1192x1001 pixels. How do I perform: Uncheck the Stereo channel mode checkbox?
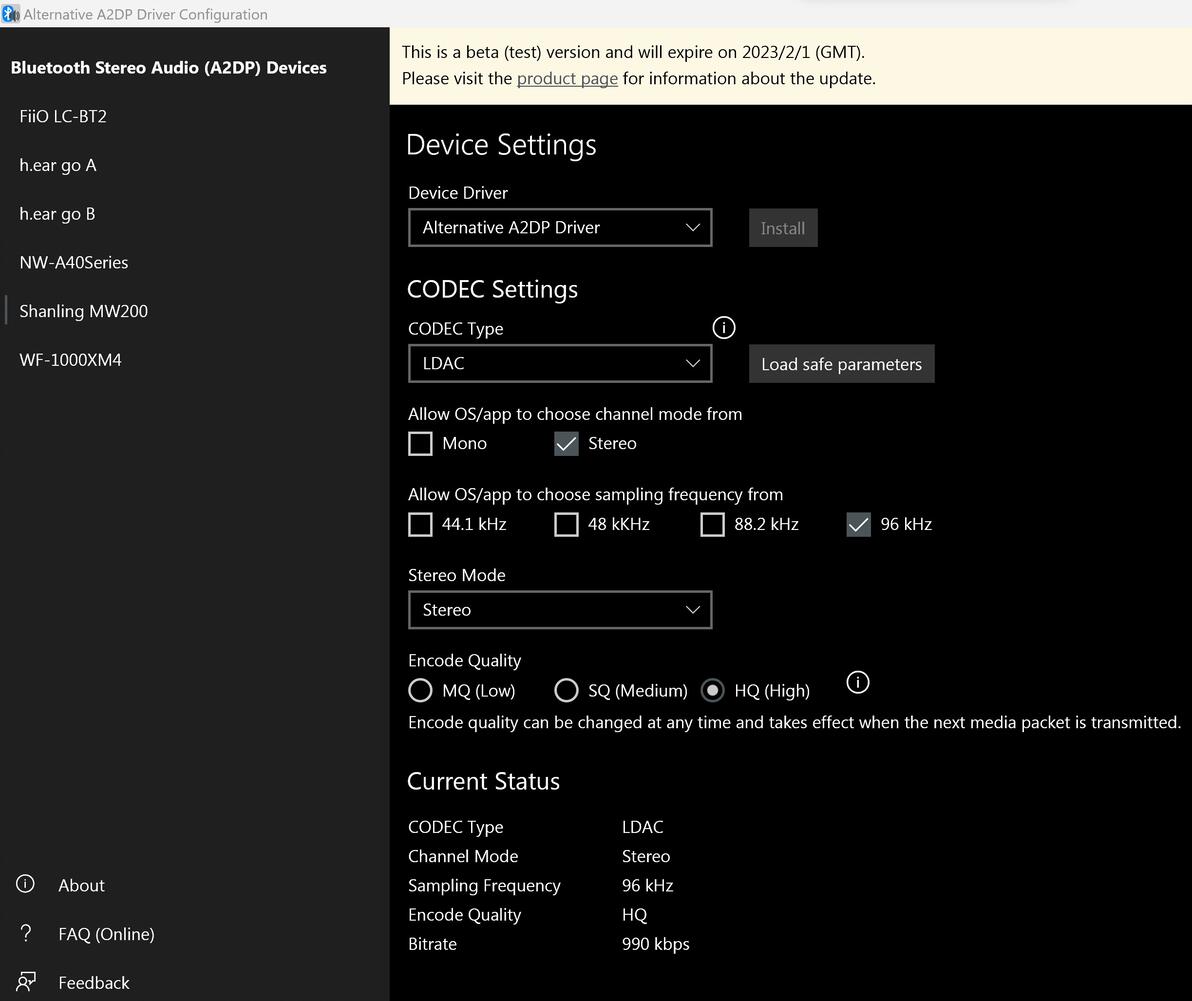567,443
